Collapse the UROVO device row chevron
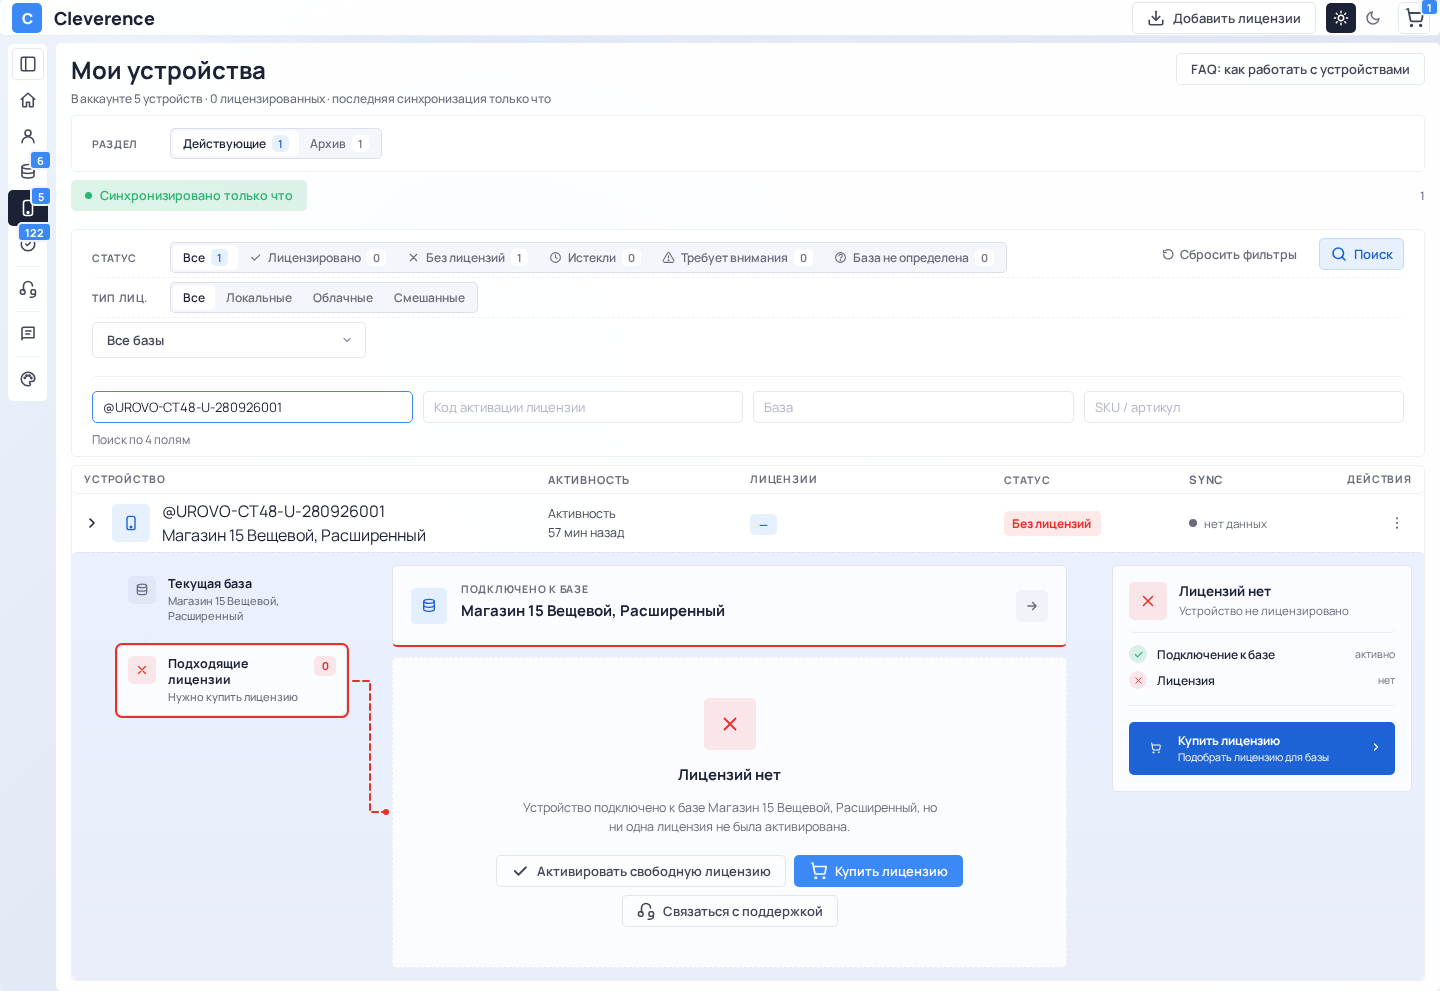This screenshot has width=1440, height=991. [92, 523]
